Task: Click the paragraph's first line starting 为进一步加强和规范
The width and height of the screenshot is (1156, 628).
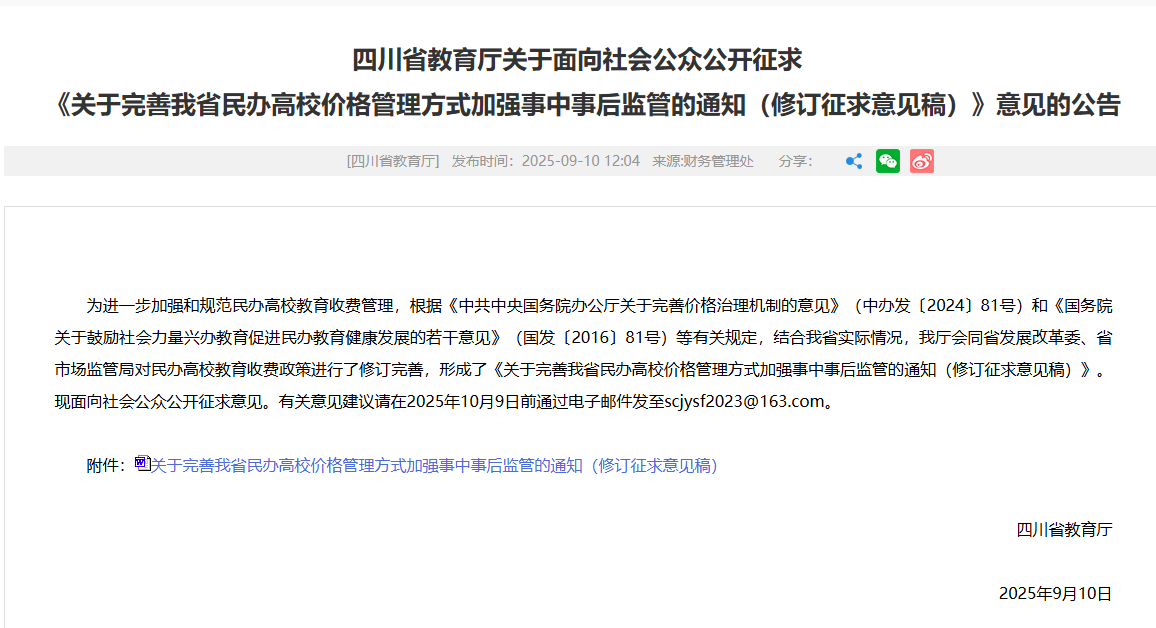Action: 599,306
